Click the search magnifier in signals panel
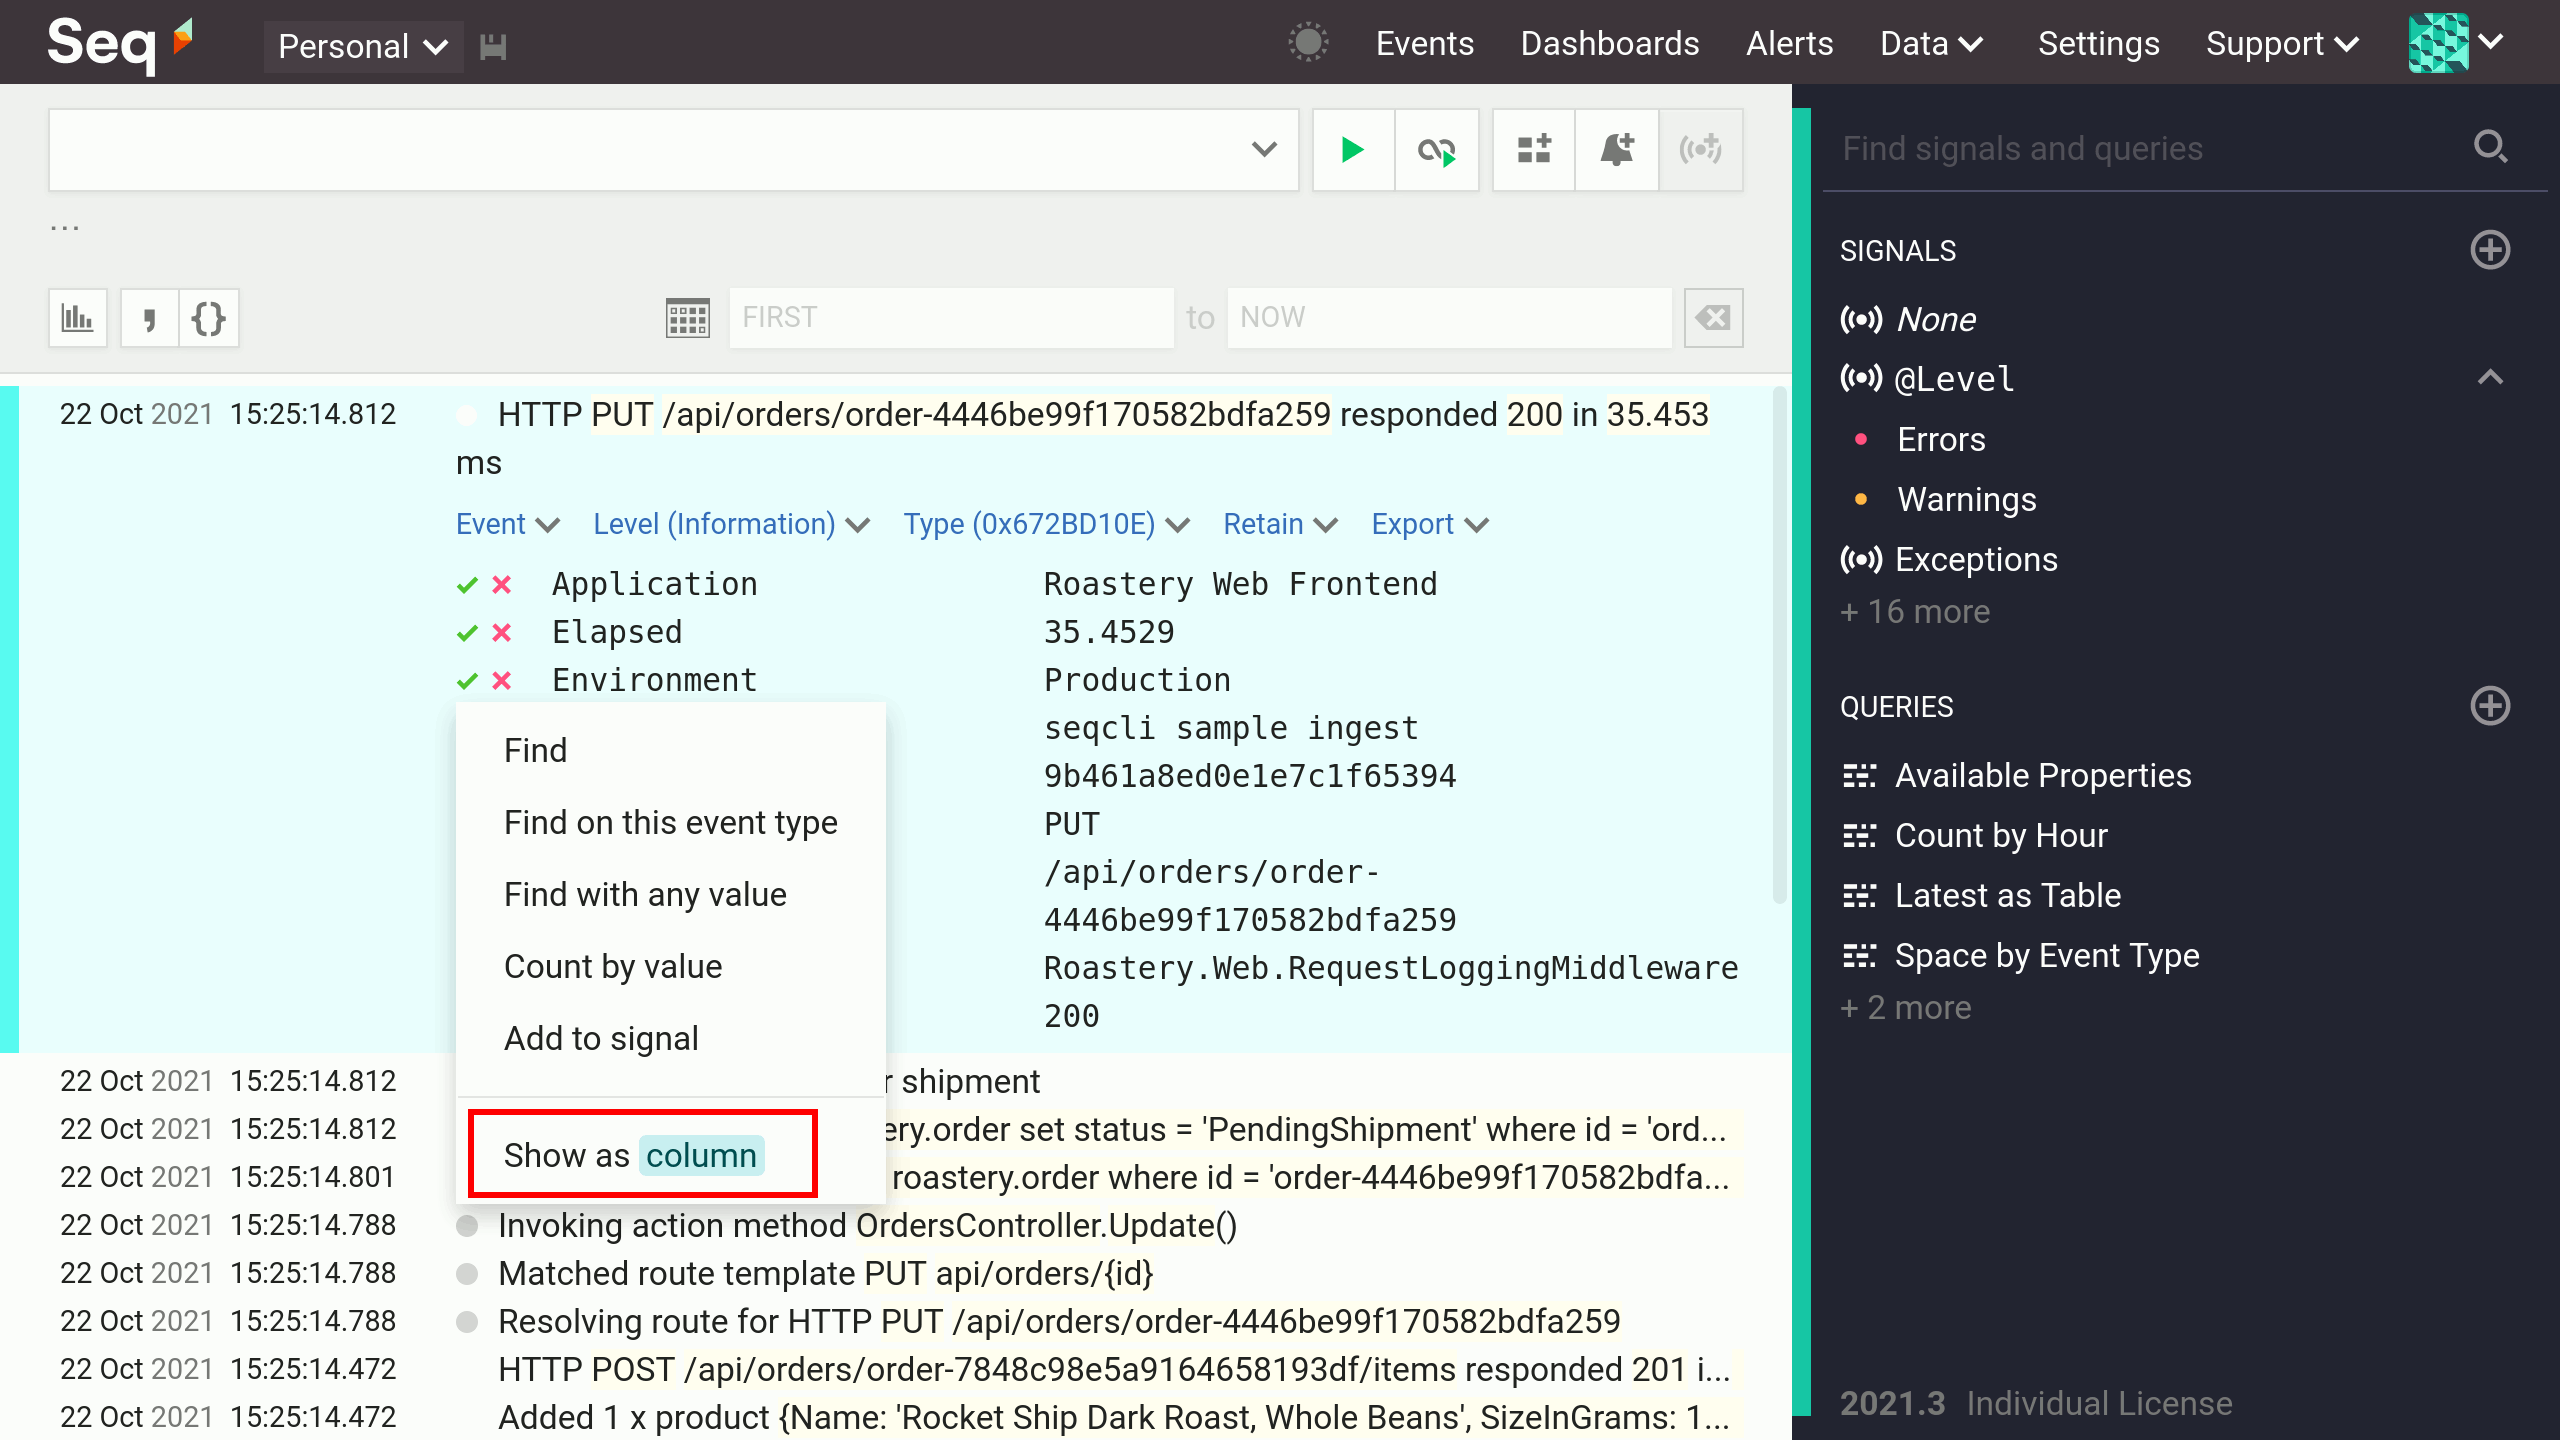This screenshot has height=1440, width=2560. pyautogui.click(x=2490, y=148)
